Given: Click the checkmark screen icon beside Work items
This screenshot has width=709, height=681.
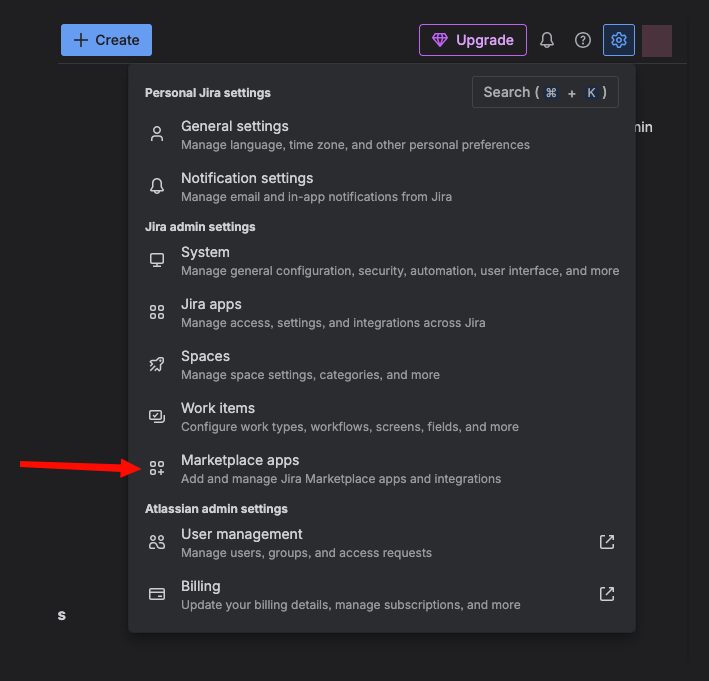Looking at the screenshot, I should point(157,416).
